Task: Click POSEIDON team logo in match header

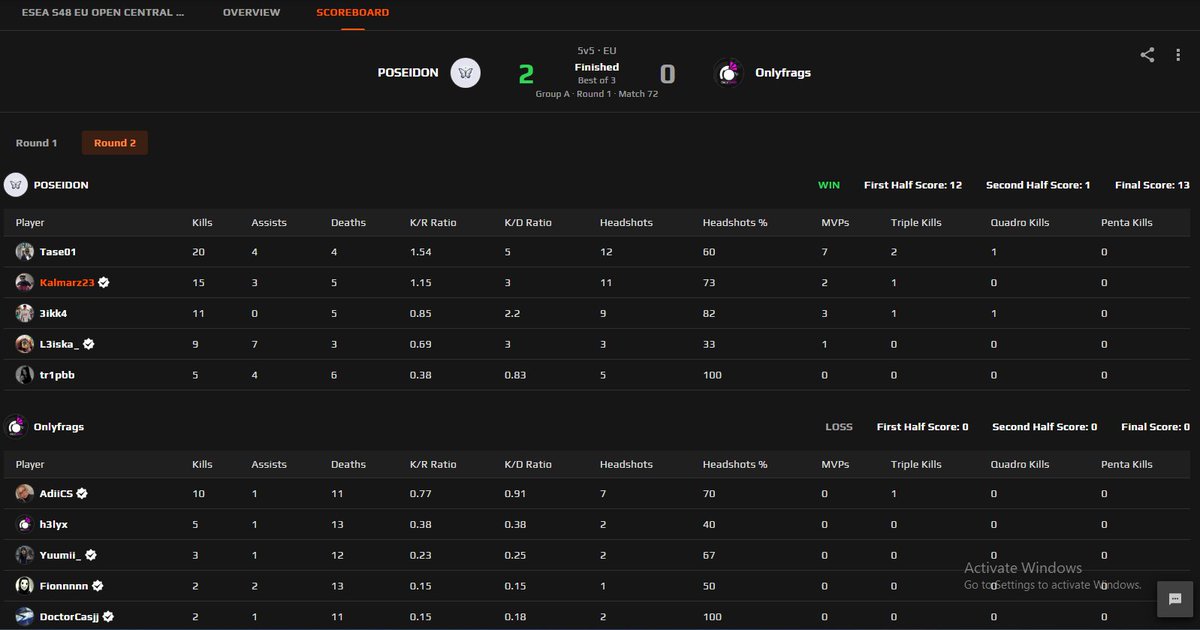Action: [465, 73]
